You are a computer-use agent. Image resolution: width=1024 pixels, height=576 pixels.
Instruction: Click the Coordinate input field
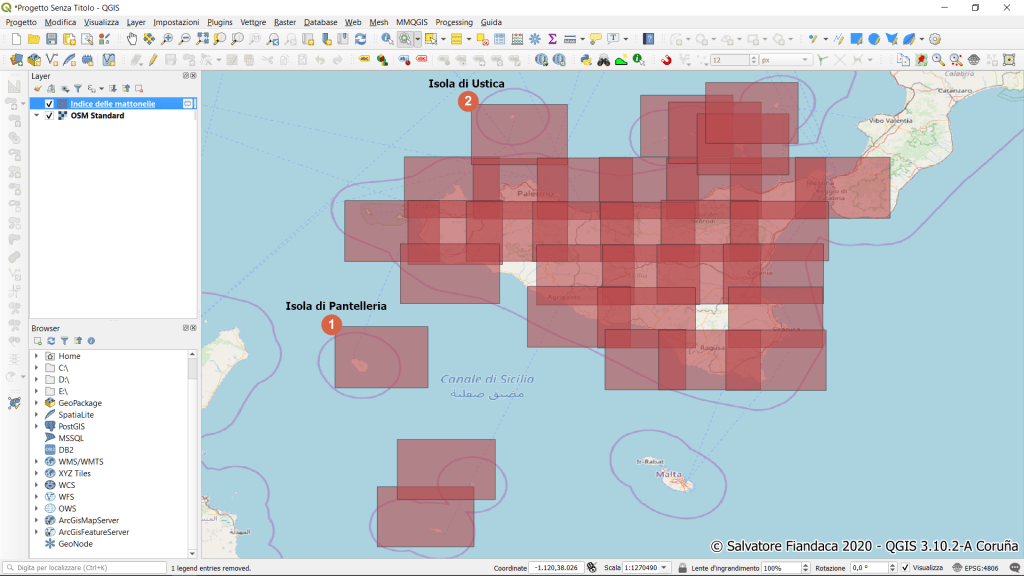[x=555, y=568]
